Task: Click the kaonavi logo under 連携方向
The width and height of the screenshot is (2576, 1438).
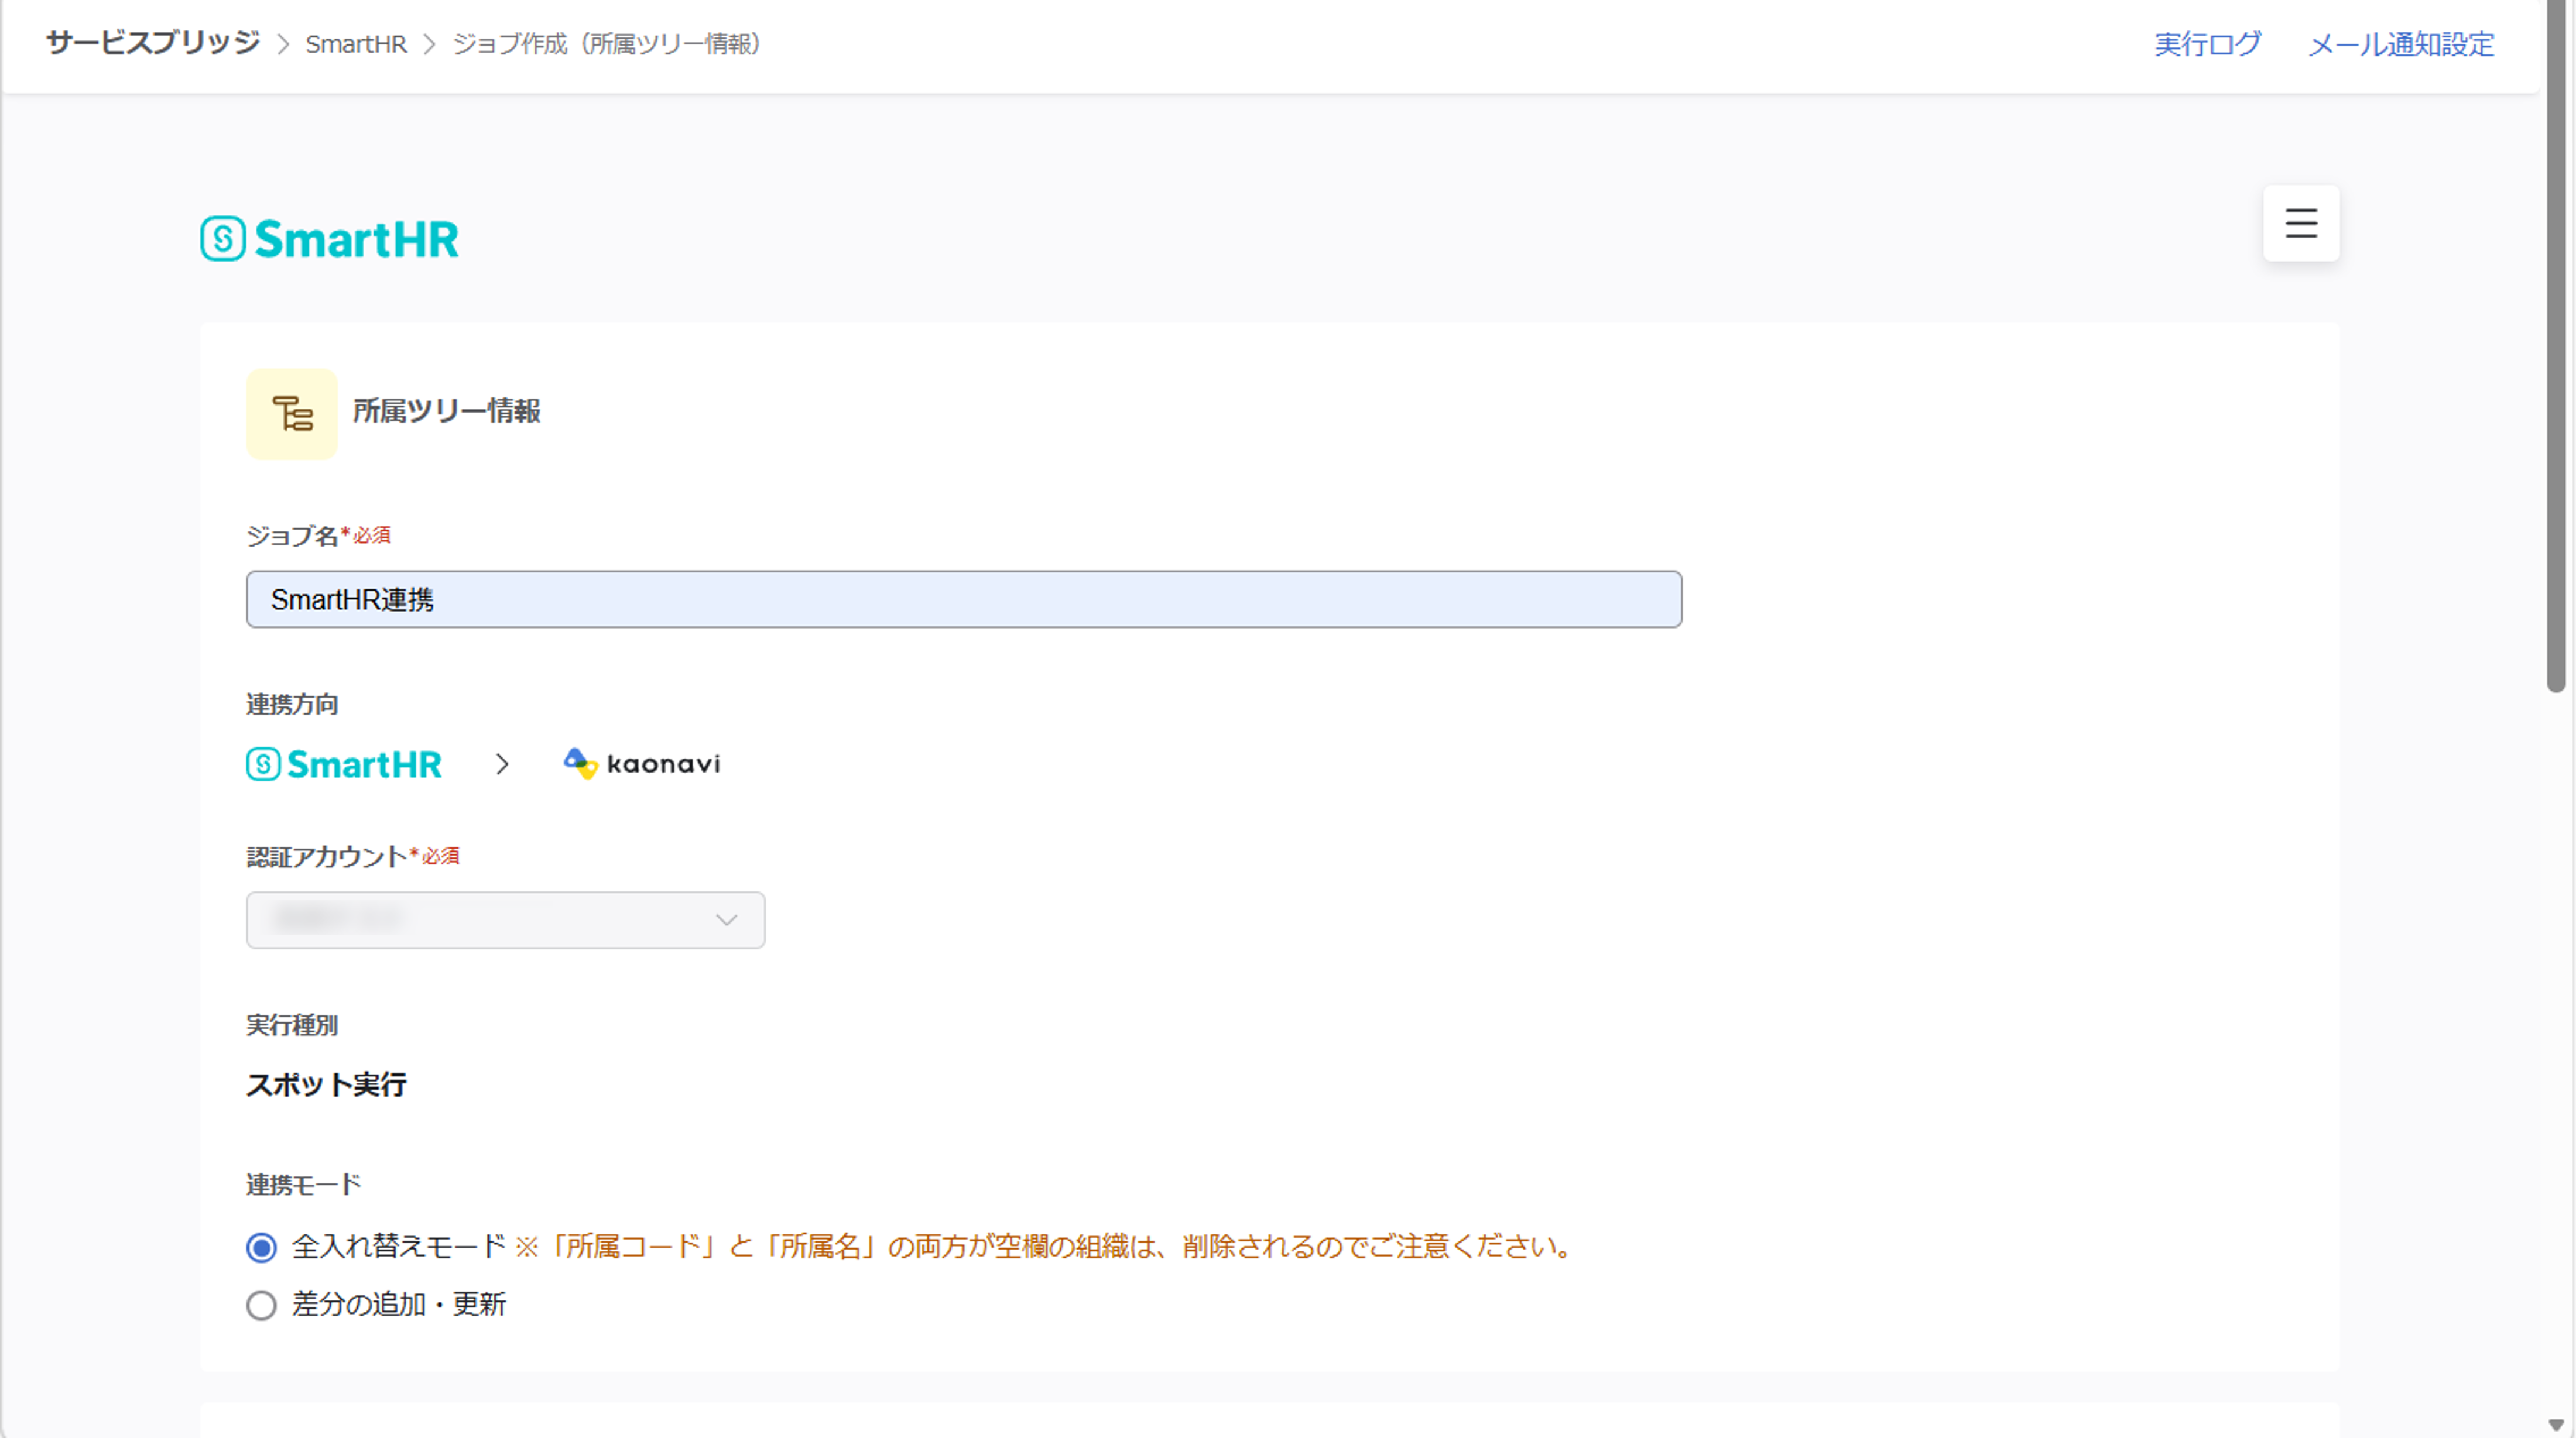Action: pyautogui.click(x=641, y=764)
